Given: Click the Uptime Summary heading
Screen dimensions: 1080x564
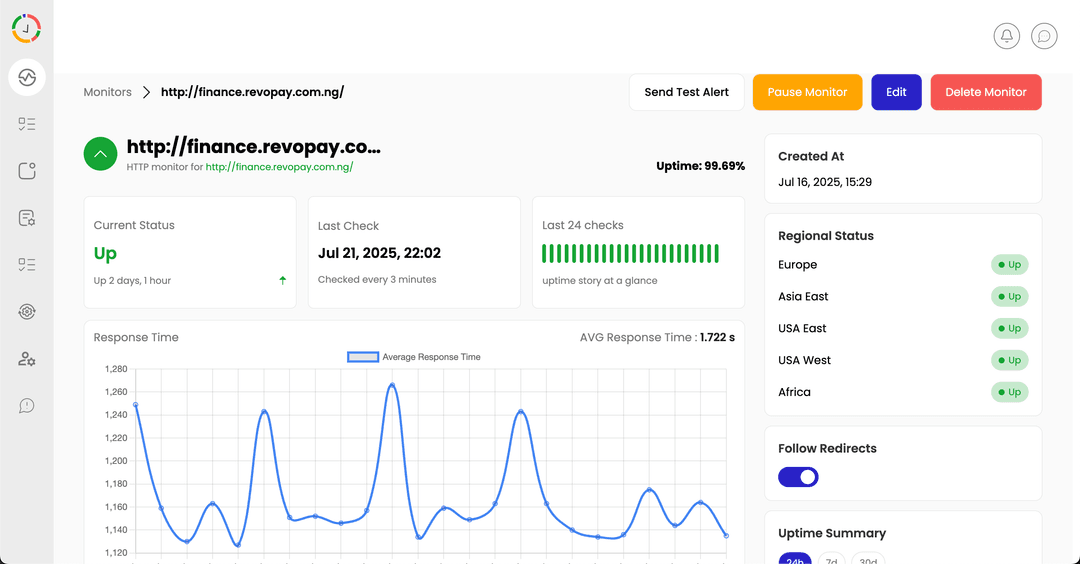Looking at the screenshot, I should pos(832,533).
